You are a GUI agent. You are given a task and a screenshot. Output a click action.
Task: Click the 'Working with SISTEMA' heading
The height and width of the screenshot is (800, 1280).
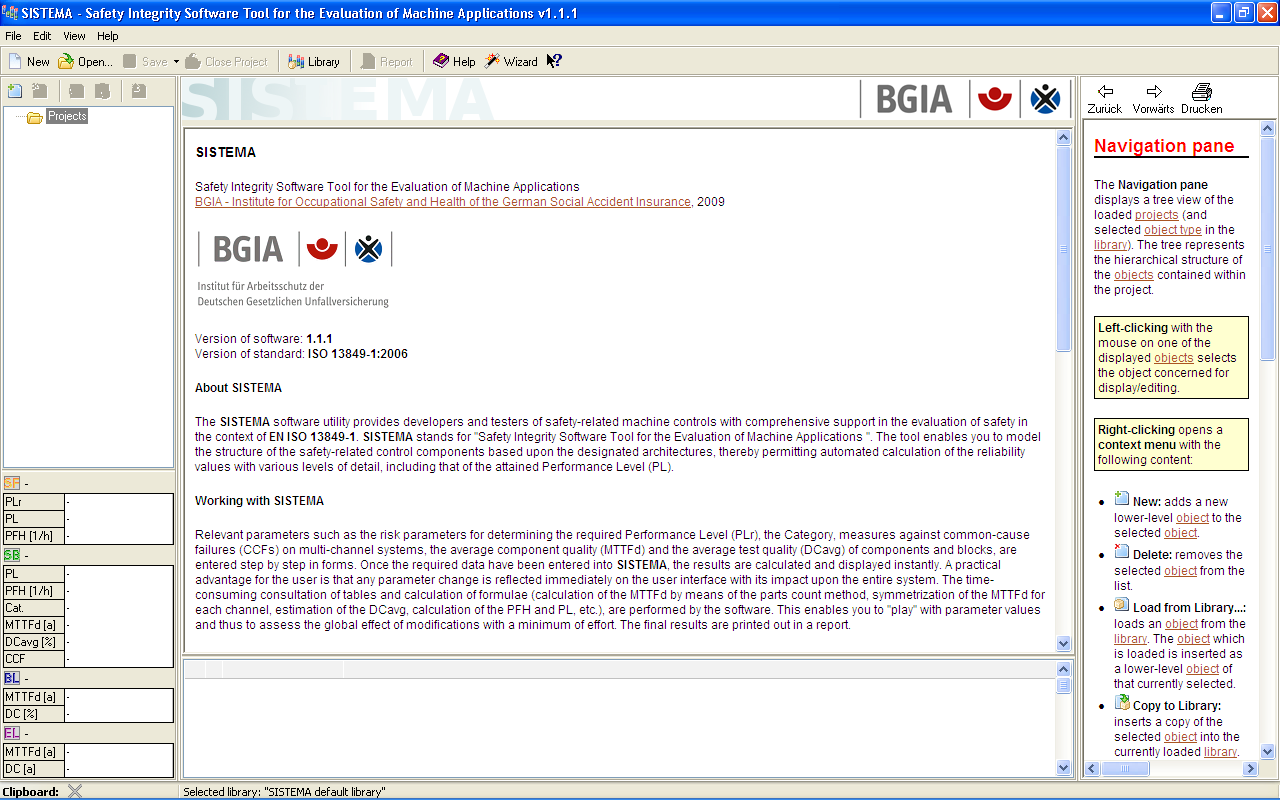pyautogui.click(x=259, y=501)
